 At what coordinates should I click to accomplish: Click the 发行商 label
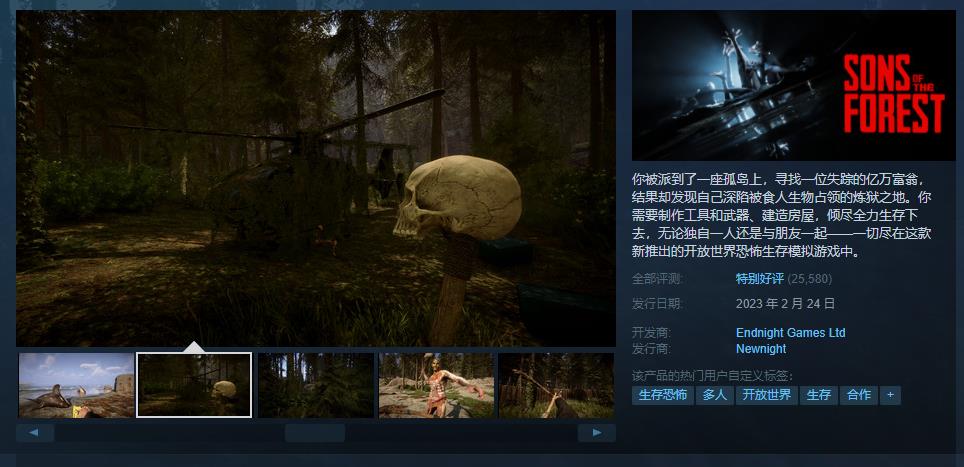tap(651, 349)
